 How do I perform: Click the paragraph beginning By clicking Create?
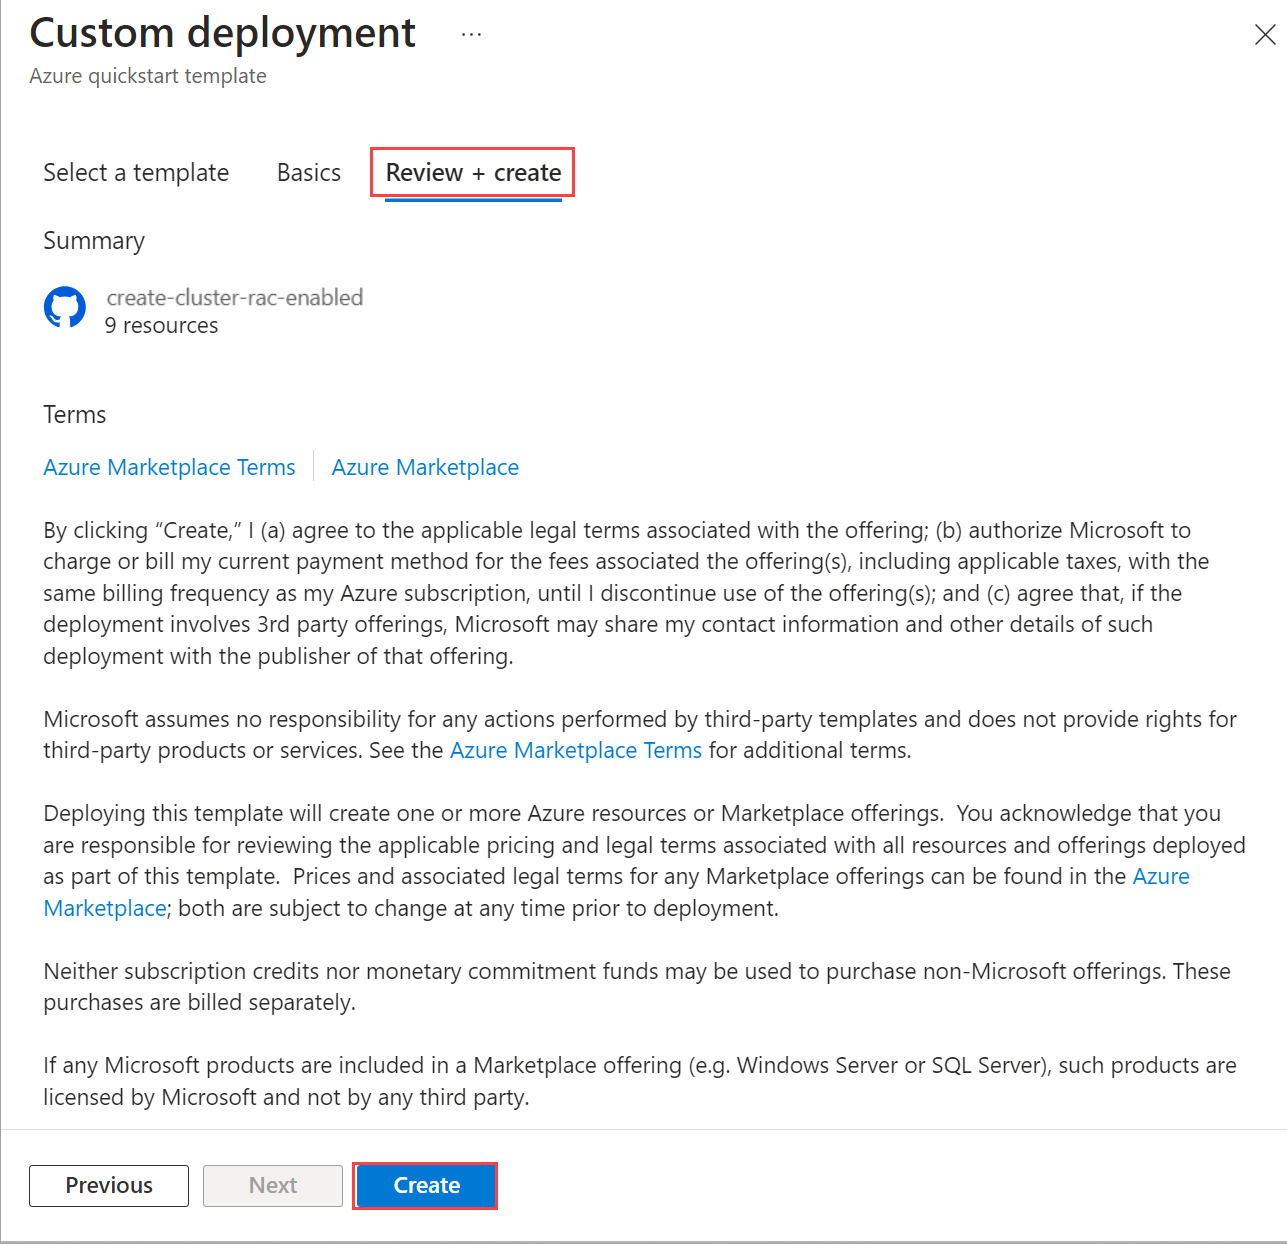pos(625,593)
